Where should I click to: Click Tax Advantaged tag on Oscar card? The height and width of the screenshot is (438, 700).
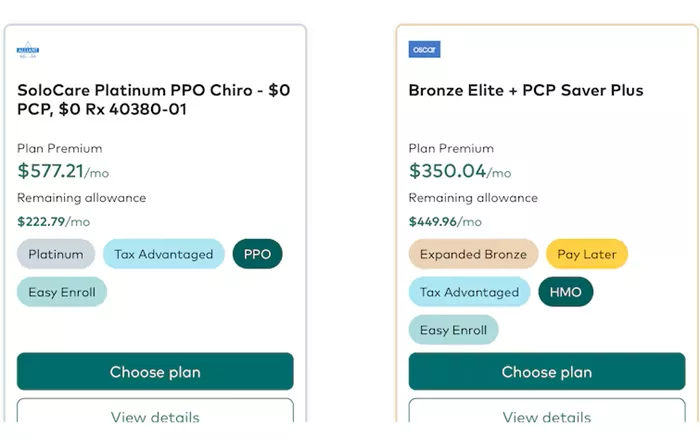(469, 292)
